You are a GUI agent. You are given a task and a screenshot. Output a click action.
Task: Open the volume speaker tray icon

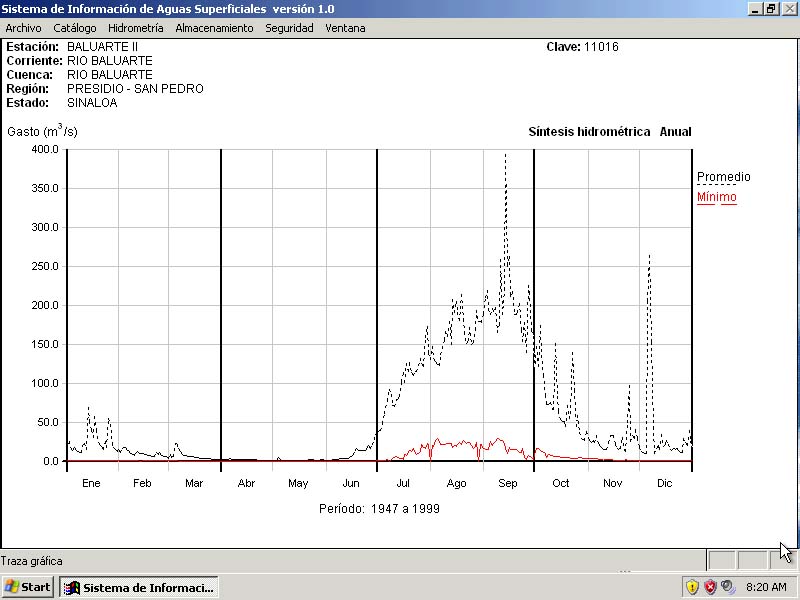[x=728, y=587]
